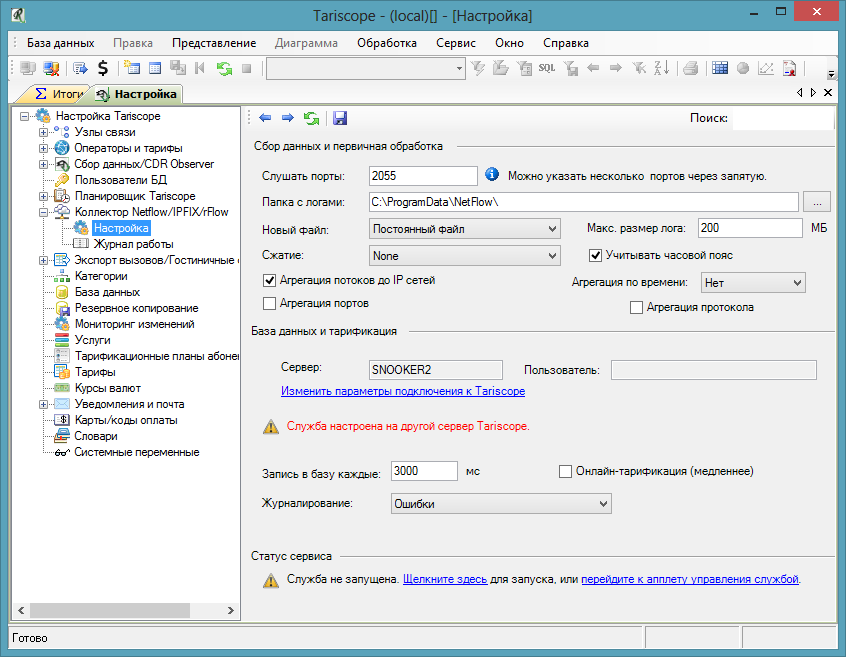Screen dimensions: 846x657
Task: Open the 'Агрегация по времени' dropdown
Action: click(753, 283)
